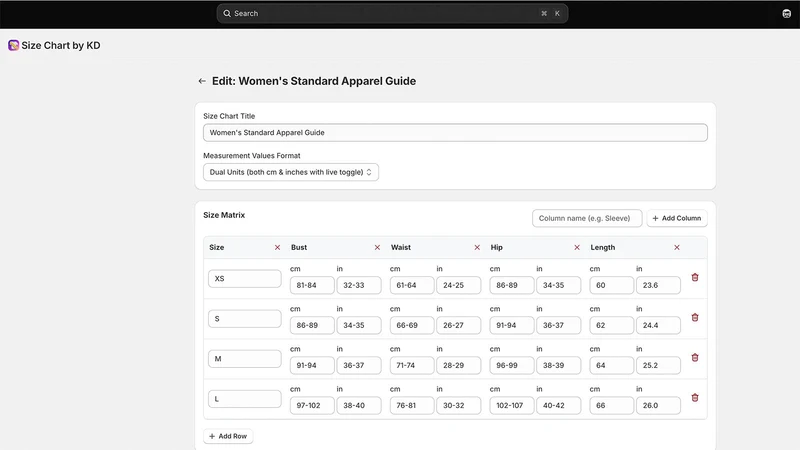Click the back arrow beside Edit title

click(x=202, y=81)
